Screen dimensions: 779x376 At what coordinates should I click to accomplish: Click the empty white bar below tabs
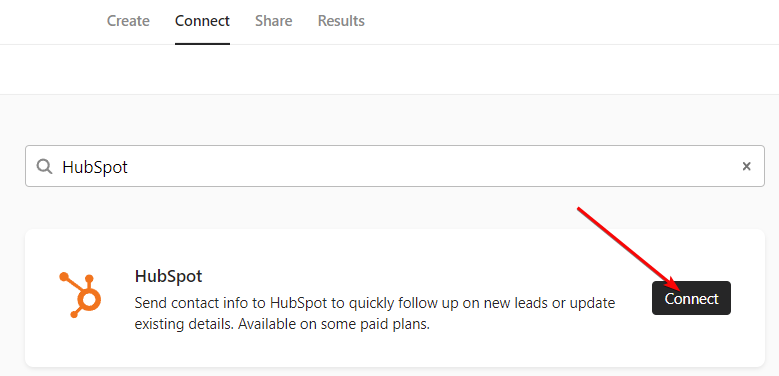(390, 70)
